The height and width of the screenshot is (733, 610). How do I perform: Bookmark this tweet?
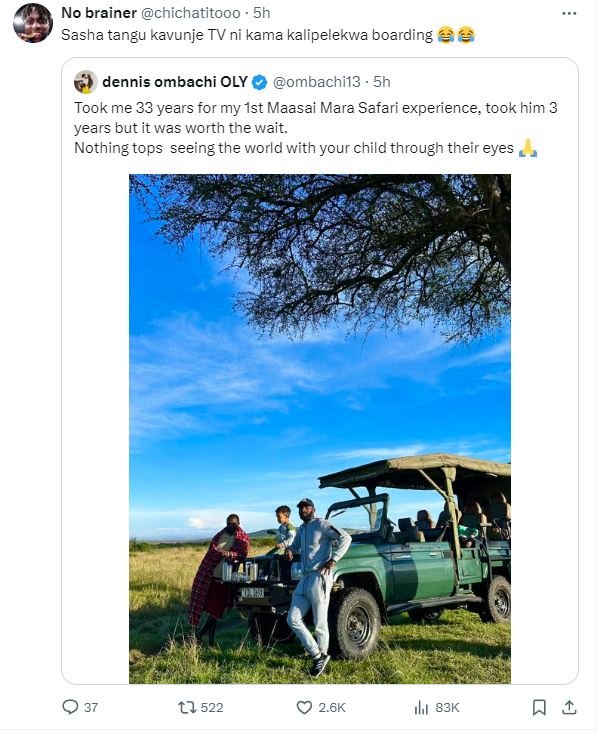[x=539, y=707]
